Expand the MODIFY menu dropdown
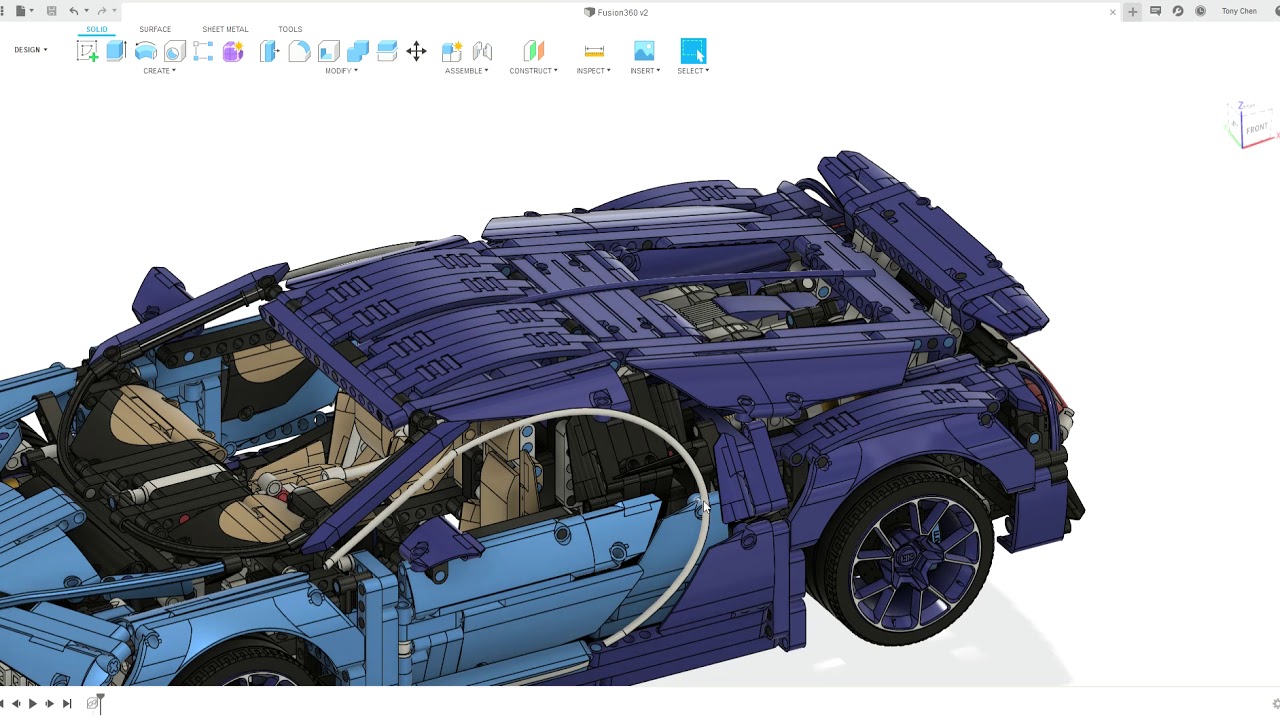Viewport: 1280px width, 720px height. point(341,71)
